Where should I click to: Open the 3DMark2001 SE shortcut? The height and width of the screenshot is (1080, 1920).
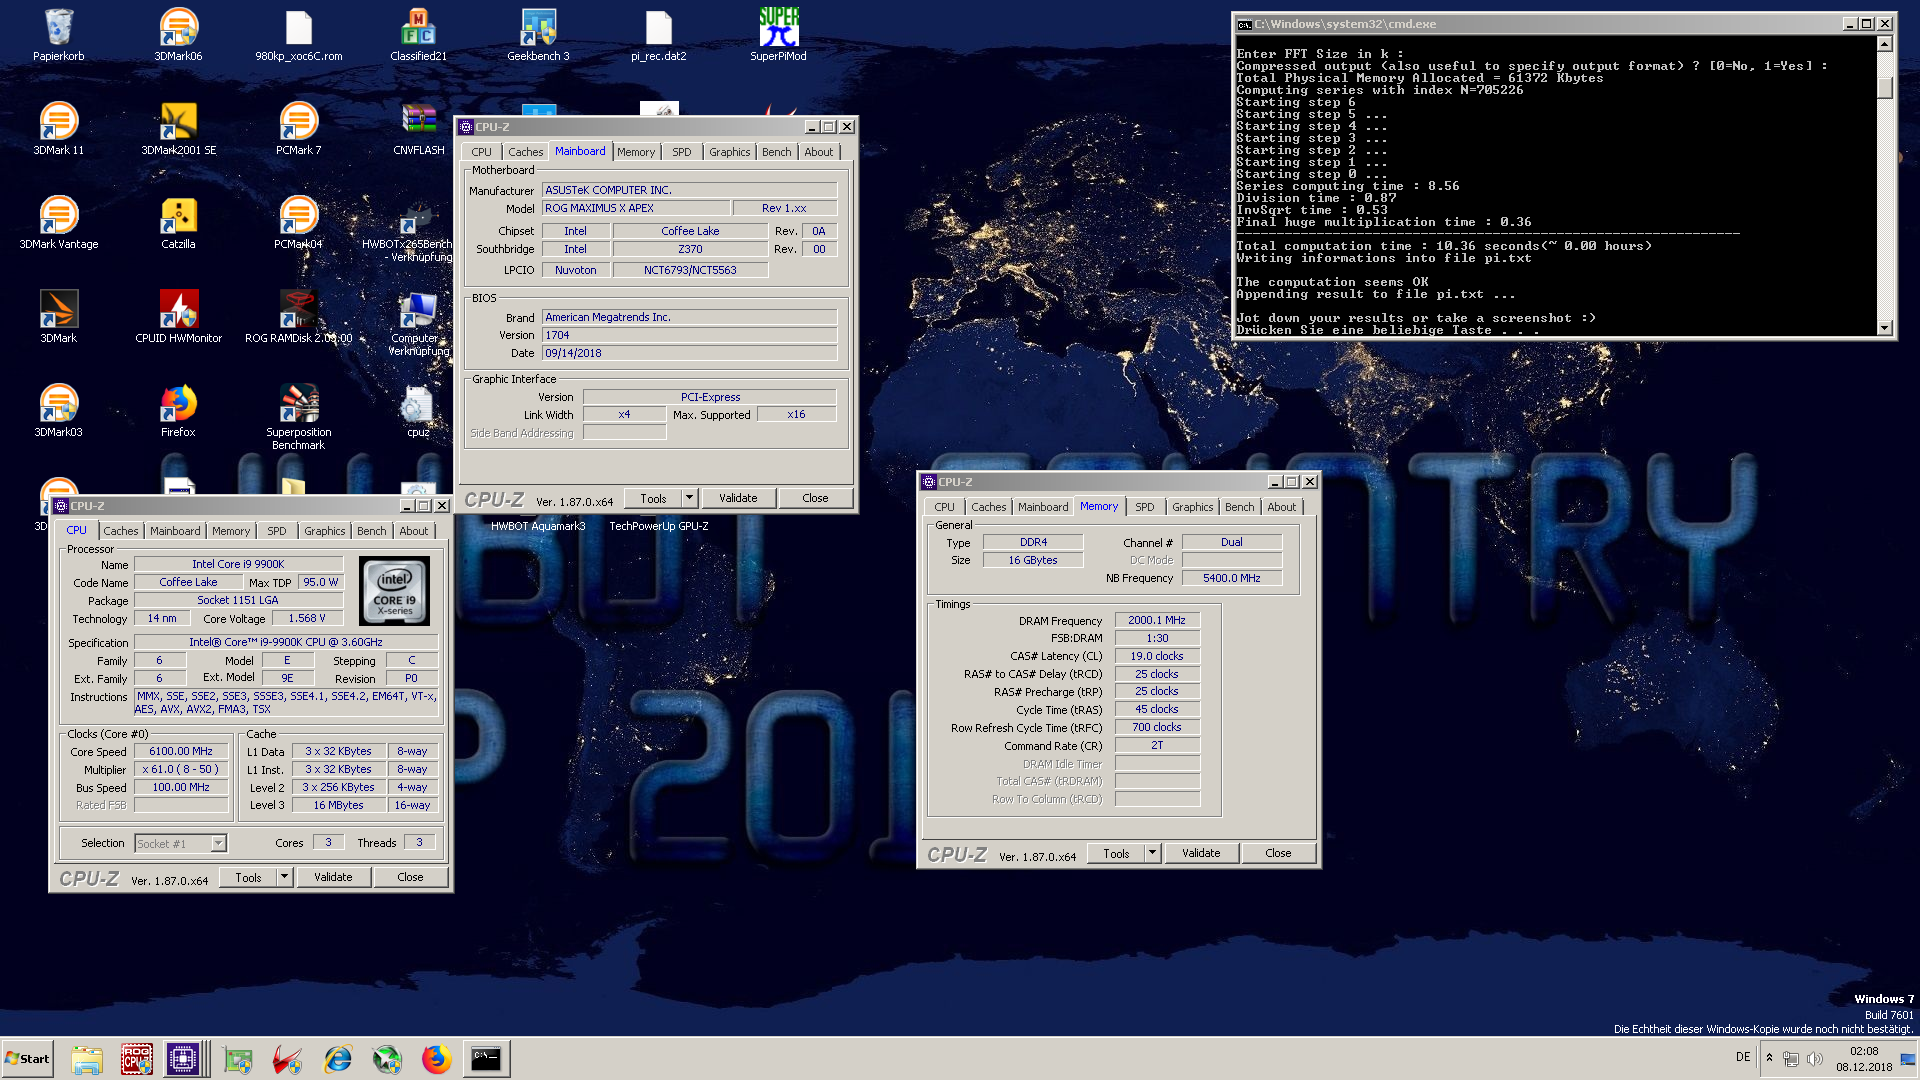(178, 129)
